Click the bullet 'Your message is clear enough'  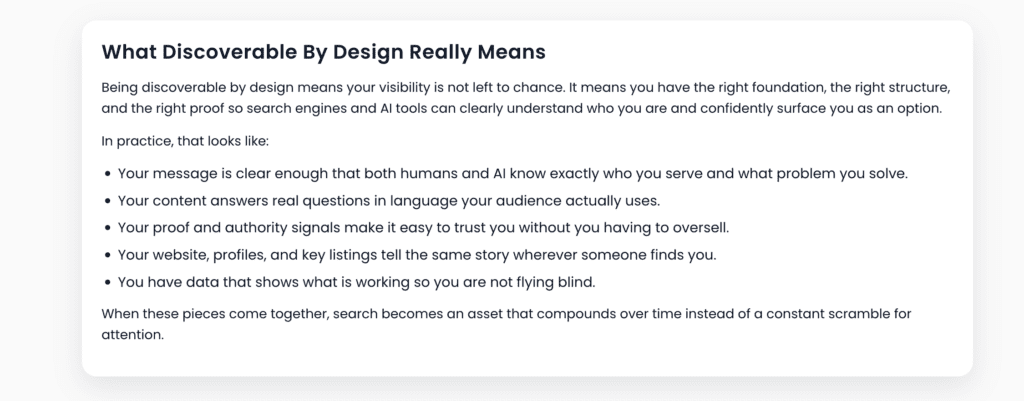coord(512,173)
